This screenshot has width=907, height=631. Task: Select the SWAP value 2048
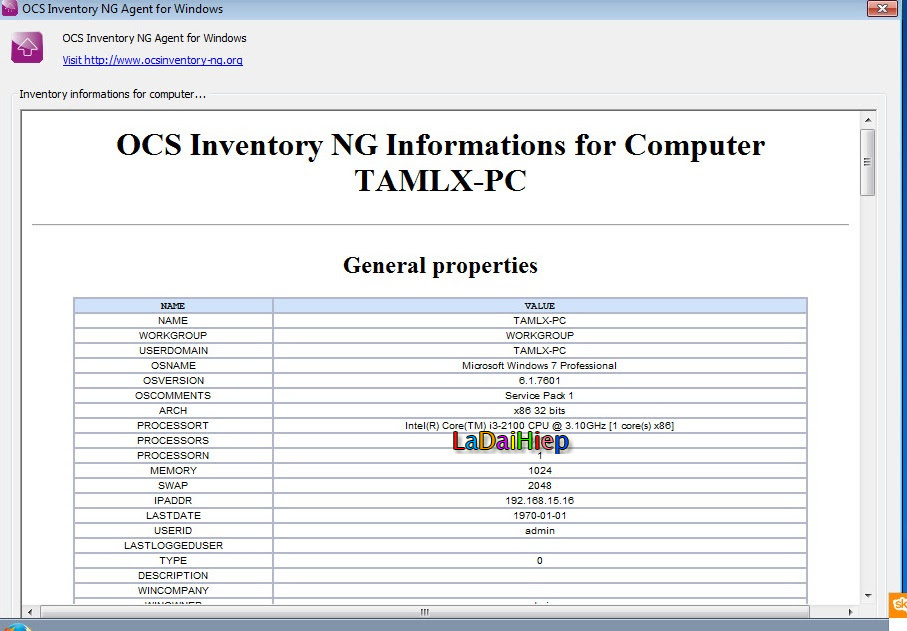tap(540, 486)
